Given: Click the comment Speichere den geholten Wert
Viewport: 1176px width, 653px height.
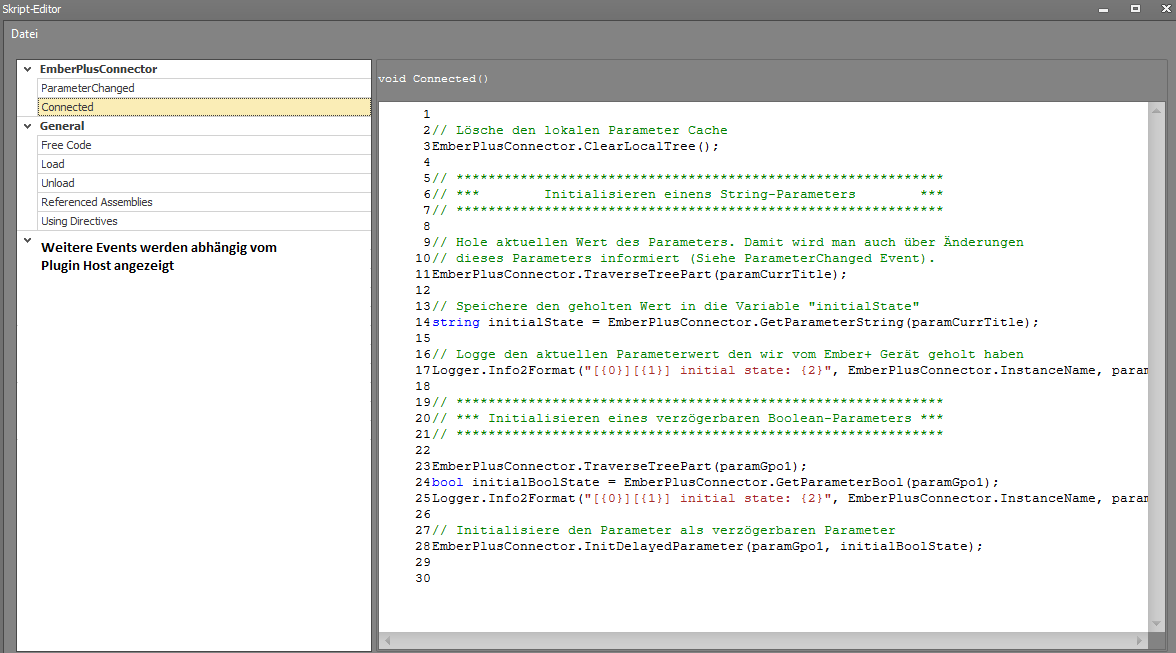Looking at the screenshot, I should [676, 307].
